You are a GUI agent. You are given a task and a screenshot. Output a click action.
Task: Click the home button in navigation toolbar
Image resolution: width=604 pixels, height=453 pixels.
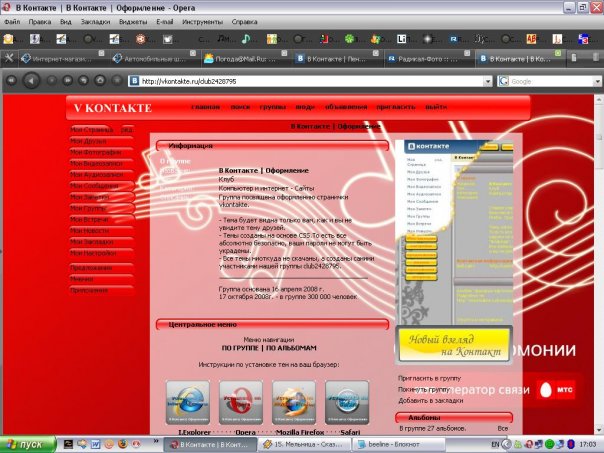100,81
